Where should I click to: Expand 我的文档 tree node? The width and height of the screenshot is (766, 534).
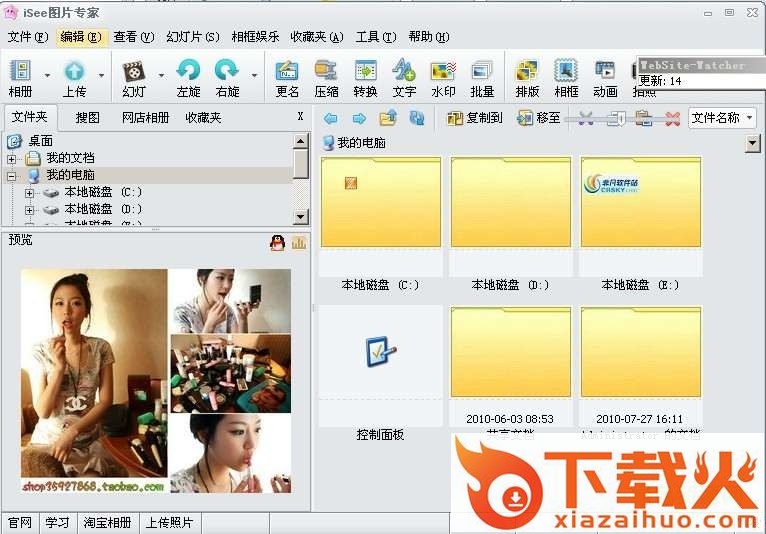(12, 159)
